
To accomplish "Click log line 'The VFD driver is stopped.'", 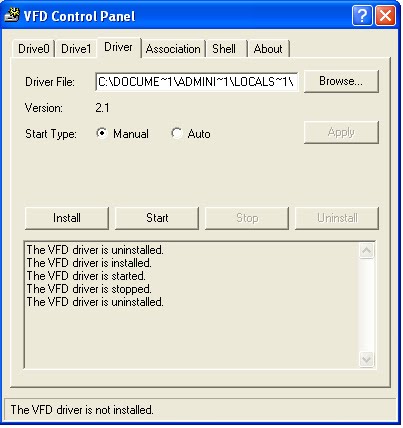I will click(89, 289).
